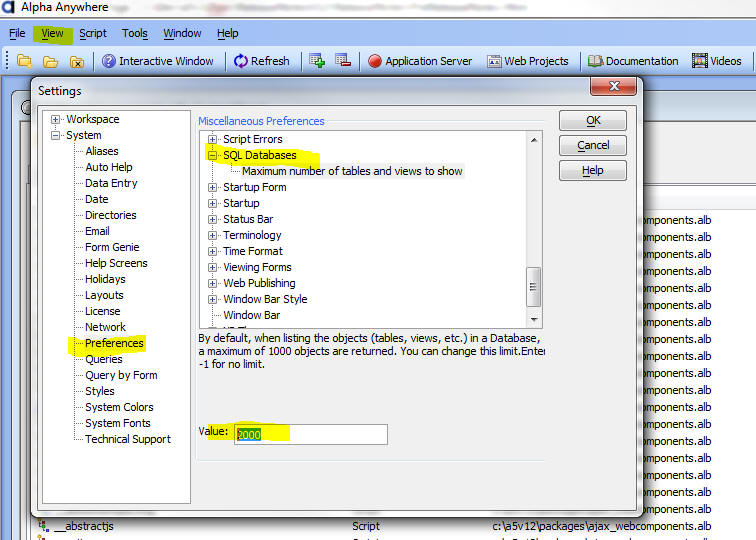
Task: Open the File menu
Action: pos(17,33)
